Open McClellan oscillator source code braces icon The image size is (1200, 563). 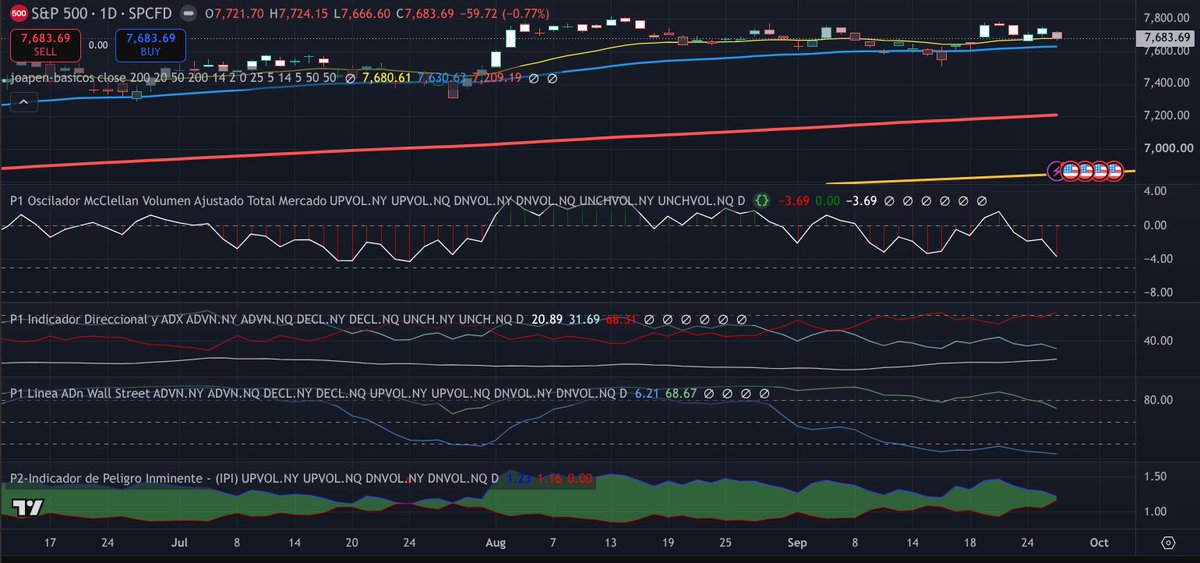pos(762,201)
